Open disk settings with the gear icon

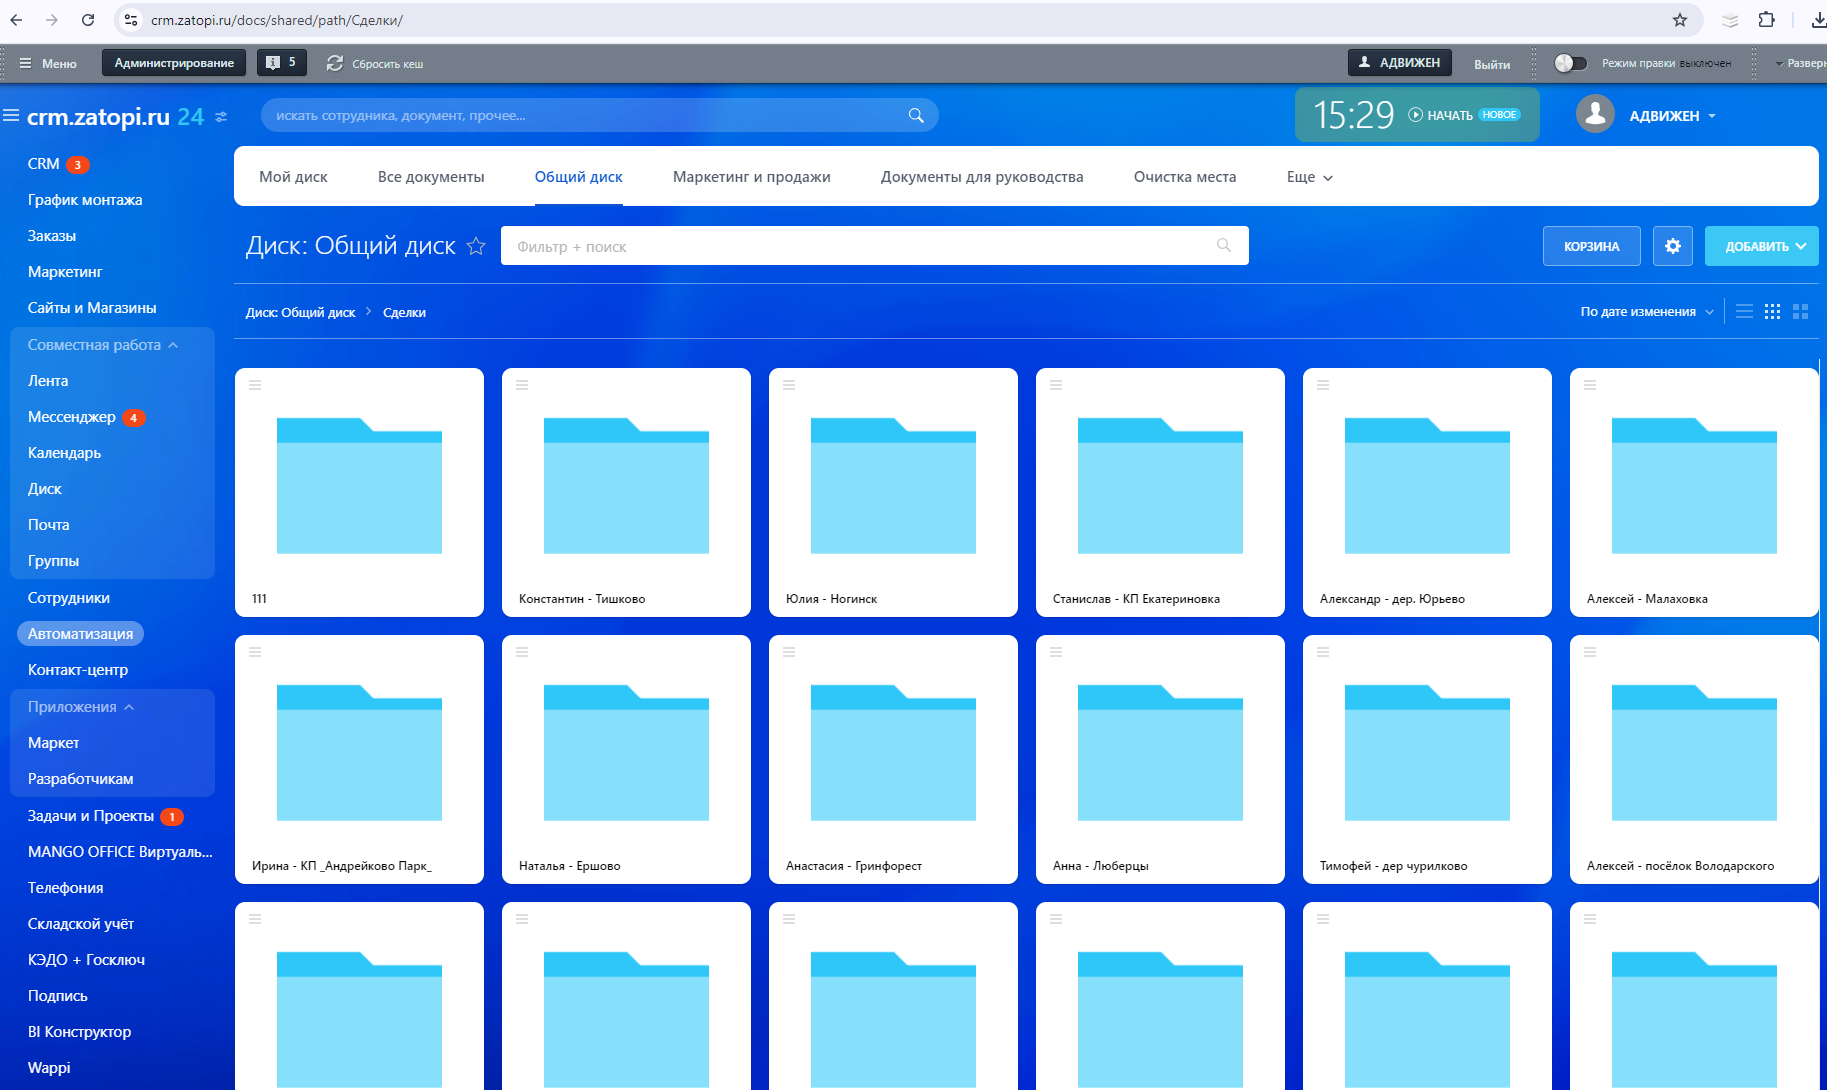[x=1673, y=246]
